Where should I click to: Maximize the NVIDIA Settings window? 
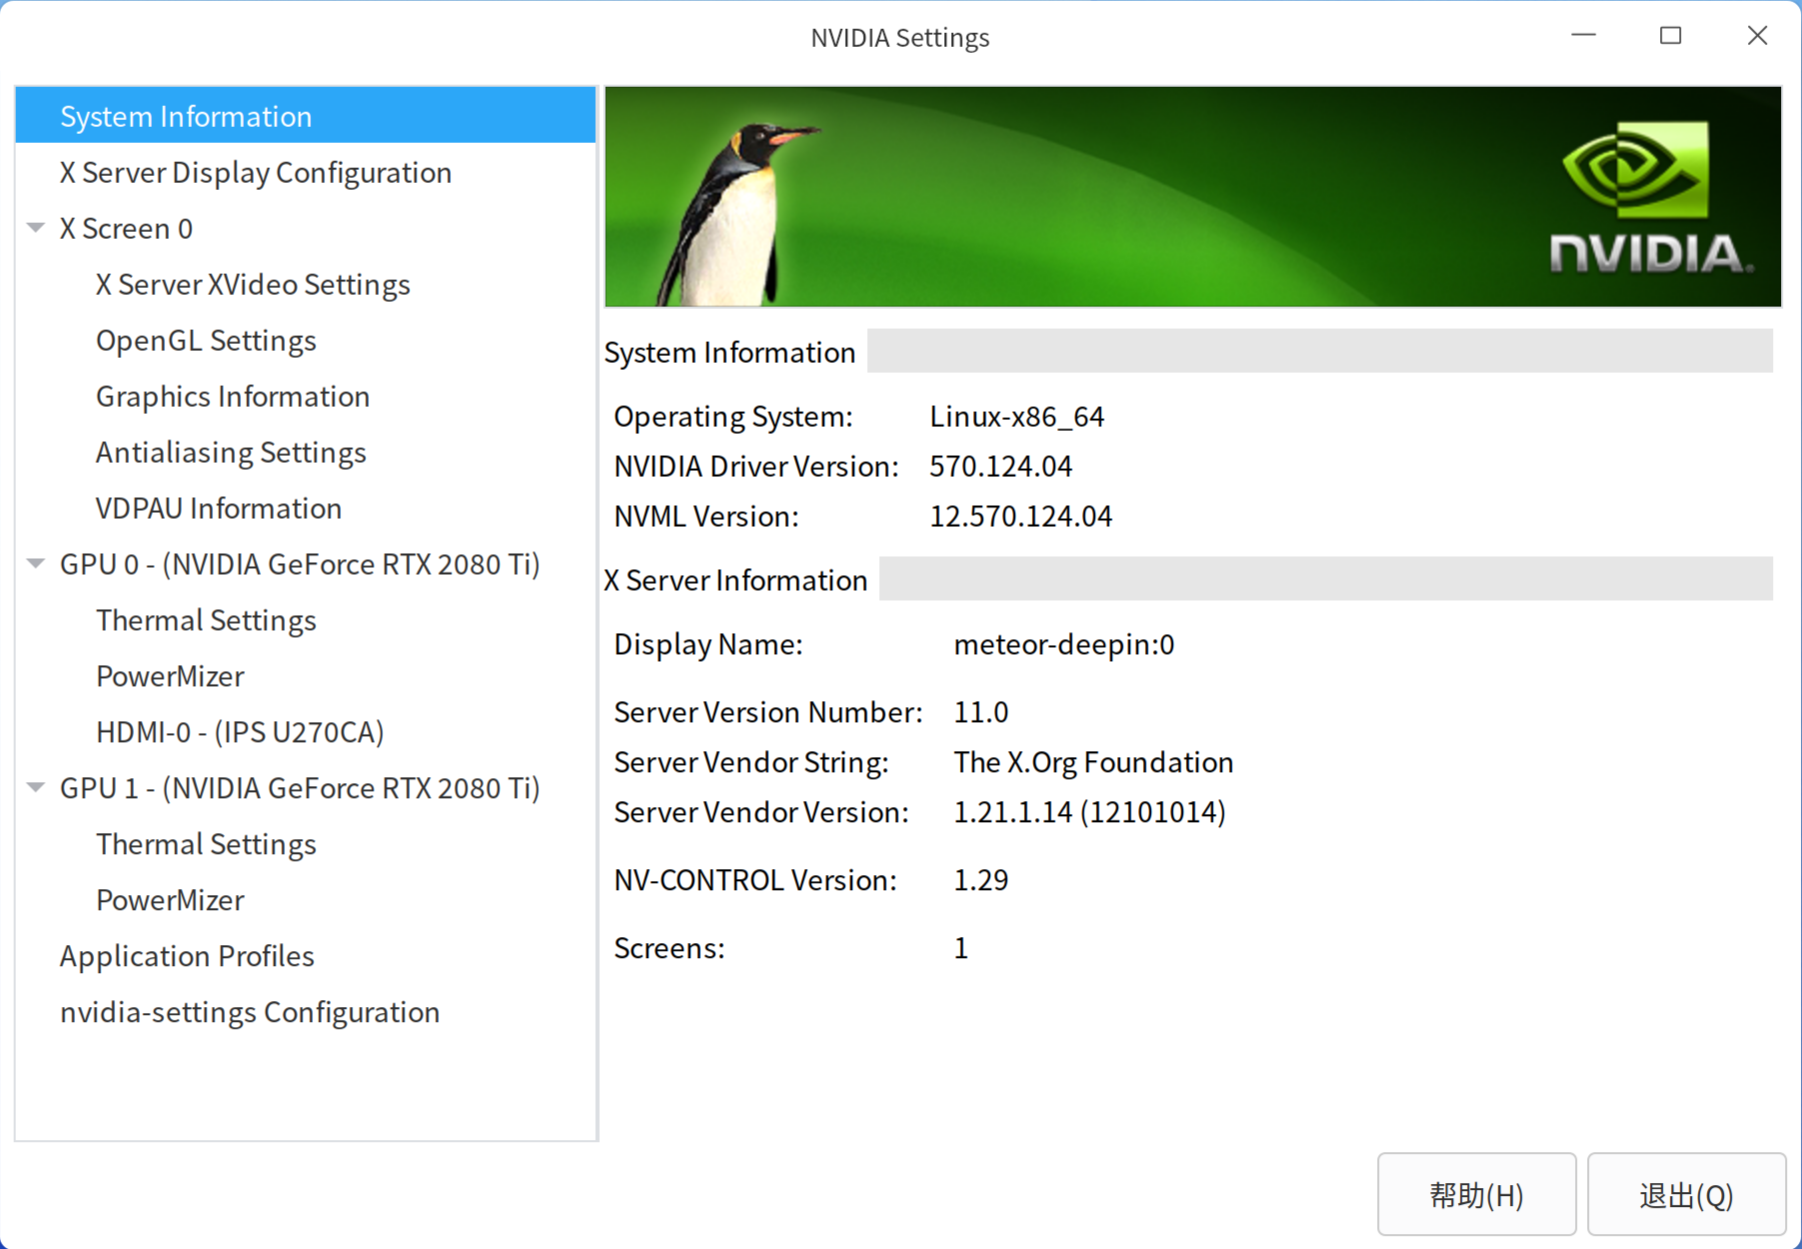[1670, 36]
